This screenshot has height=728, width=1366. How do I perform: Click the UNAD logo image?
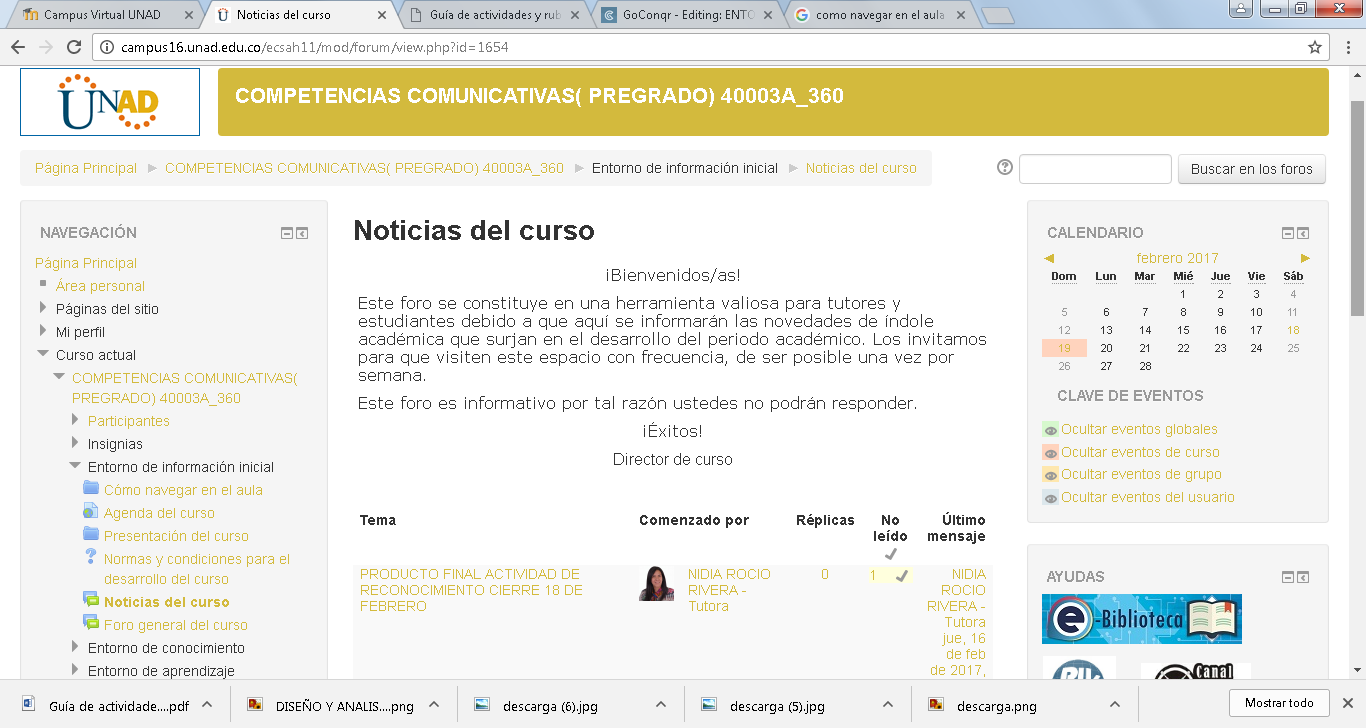click(x=110, y=102)
